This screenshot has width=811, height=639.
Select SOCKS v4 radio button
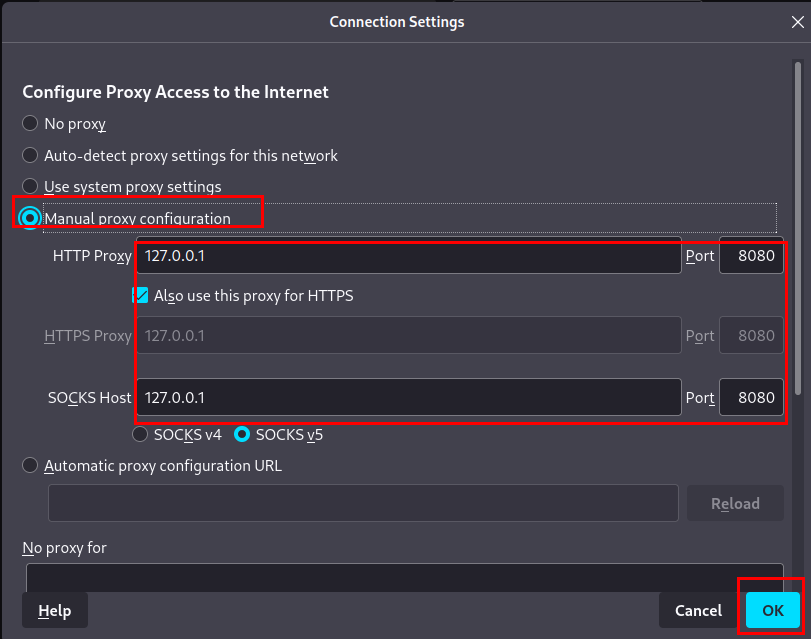pyautogui.click(x=141, y=435)
